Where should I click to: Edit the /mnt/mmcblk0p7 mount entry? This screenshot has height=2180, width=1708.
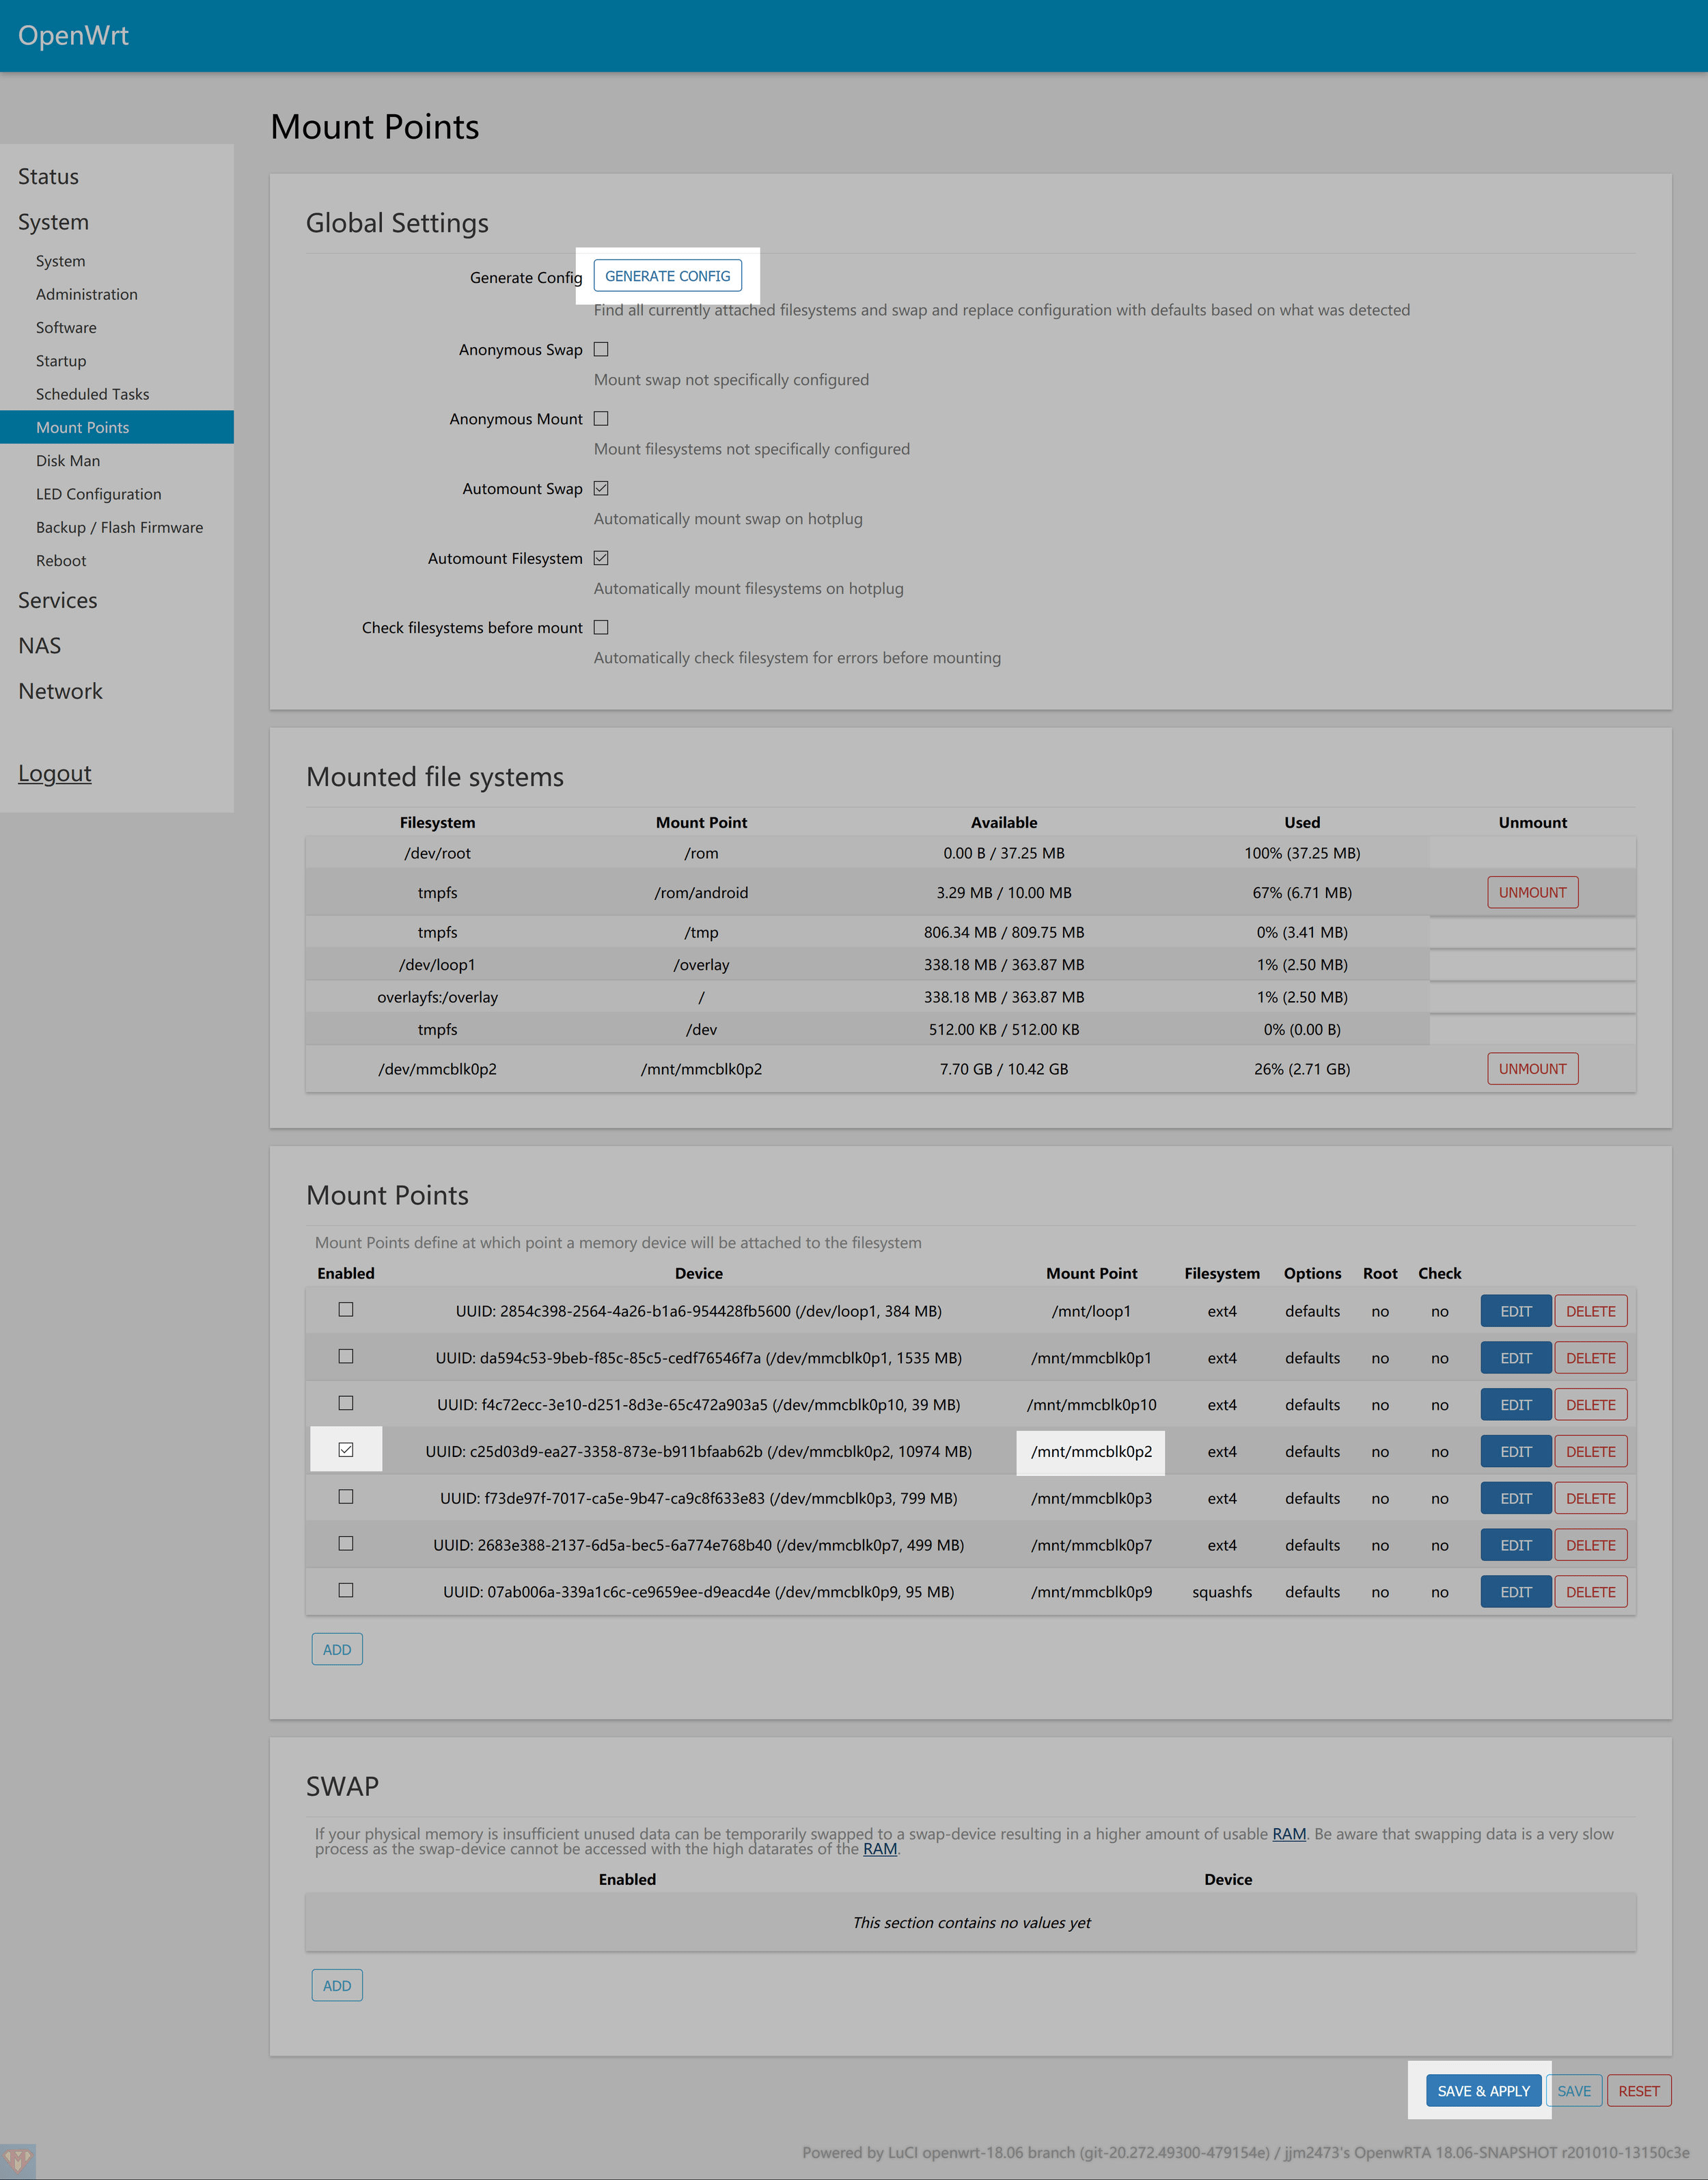click(x=1515, y=1545)
